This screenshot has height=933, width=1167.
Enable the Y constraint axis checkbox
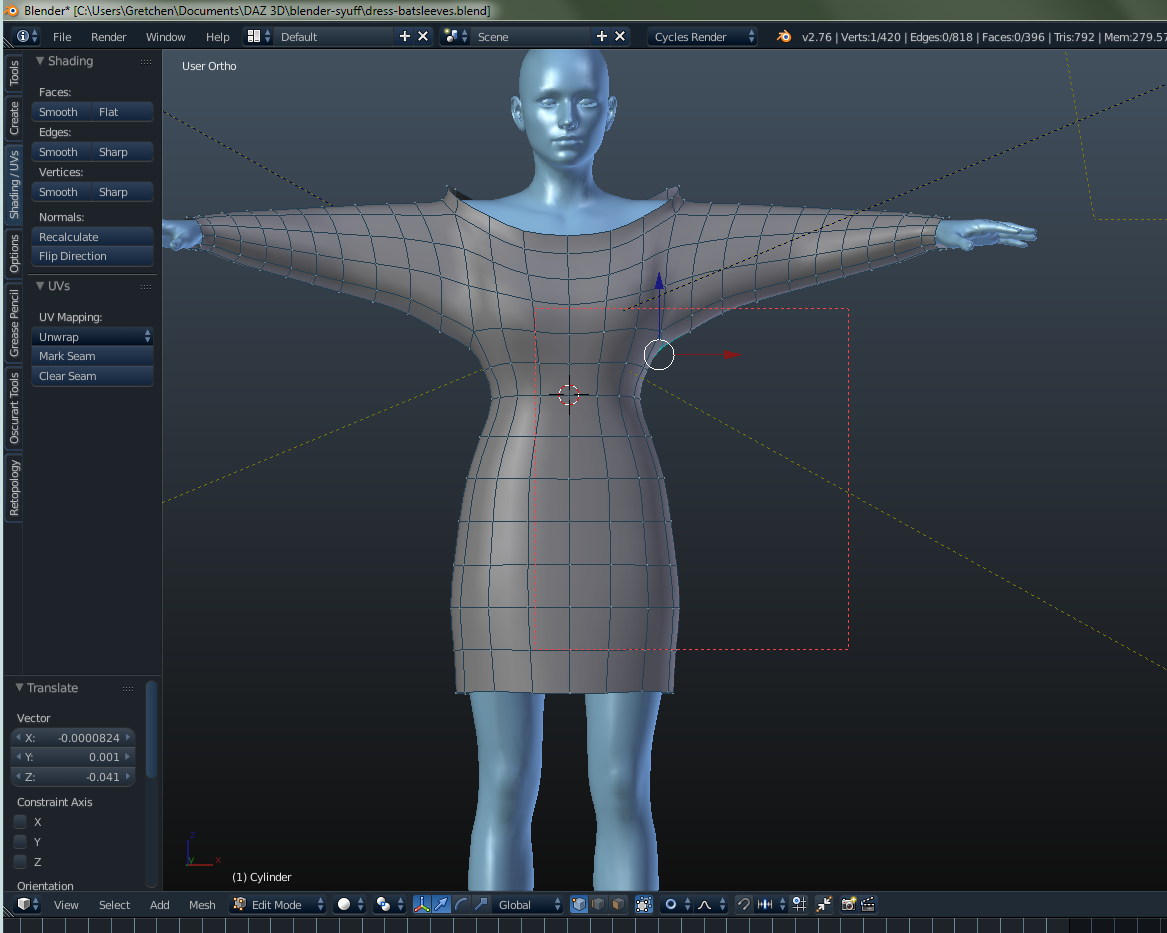pos(20,842)
